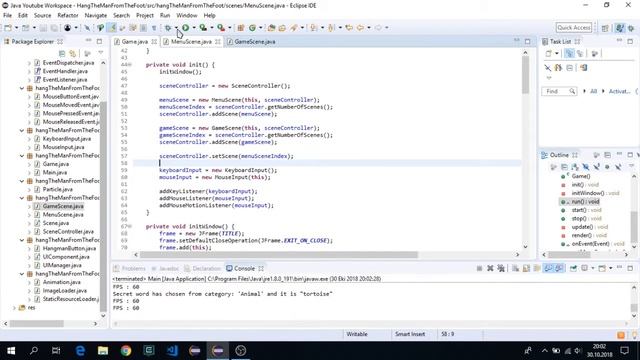The width and height of the screenshot is (640, 360).
Task: Collapse the package containing Particle.java
Action: [22, 181]
